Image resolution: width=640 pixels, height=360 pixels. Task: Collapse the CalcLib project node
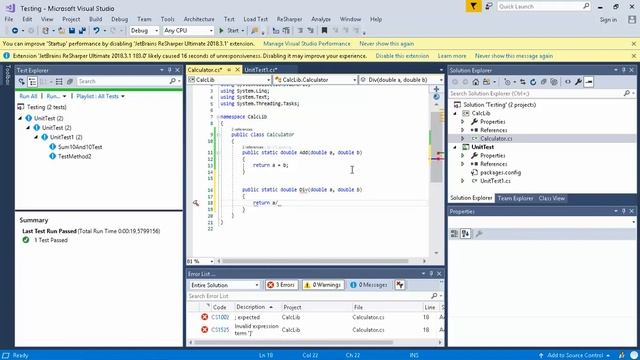tap(455, 113)
